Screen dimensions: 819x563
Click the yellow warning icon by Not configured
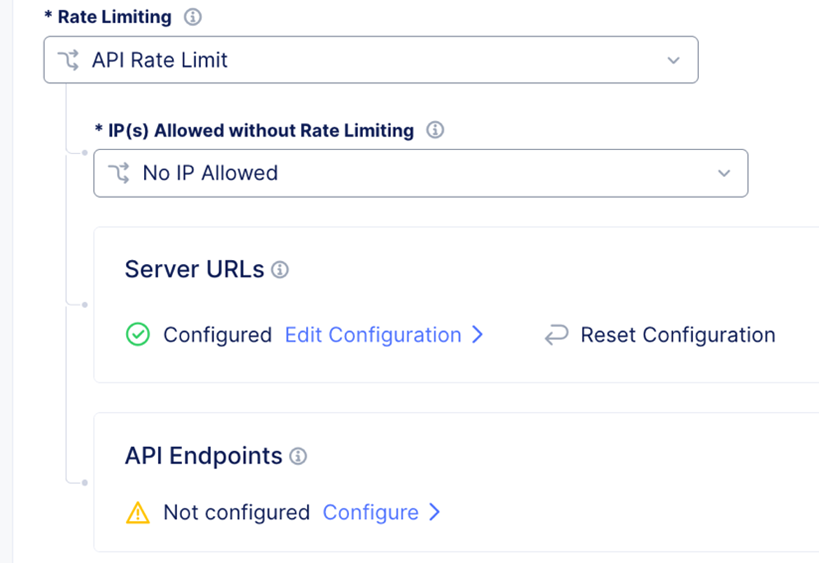(x=138, y=512)
